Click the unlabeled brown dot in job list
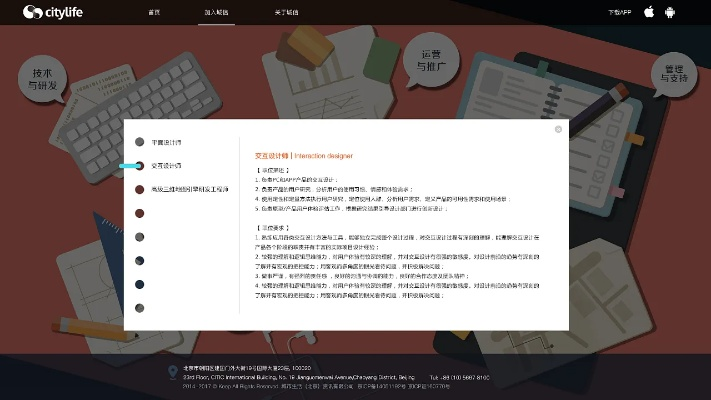 coord(140,213)
